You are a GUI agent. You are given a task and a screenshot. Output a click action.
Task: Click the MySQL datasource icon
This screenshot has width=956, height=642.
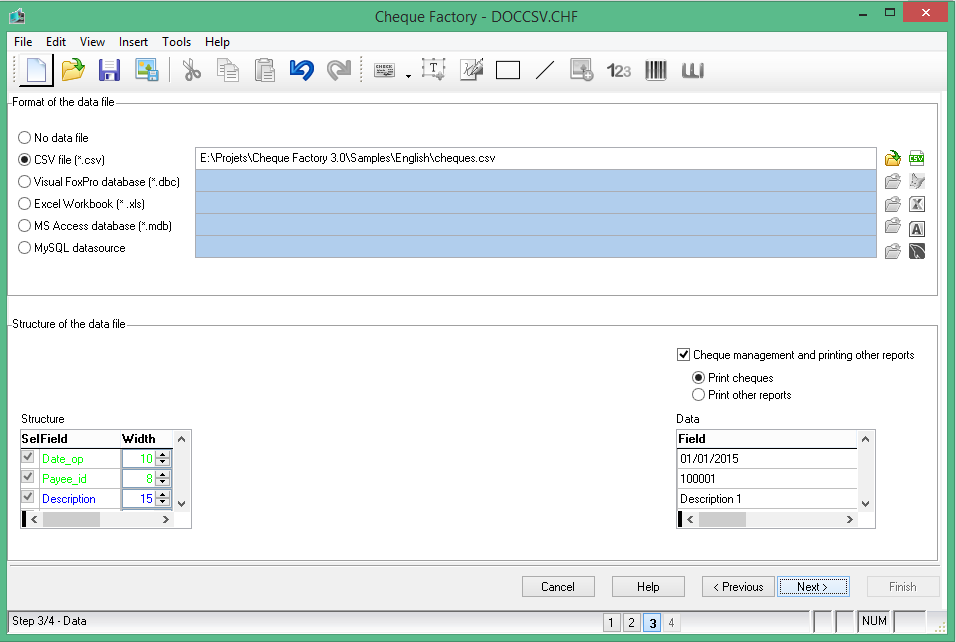tap(916, 251)
